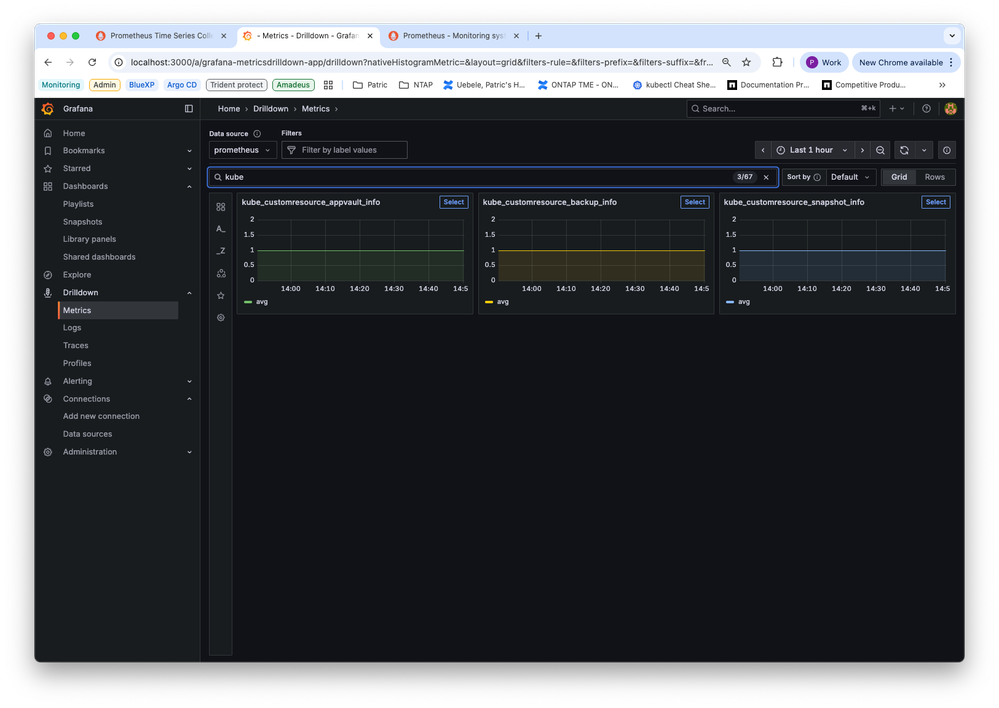The width and height of the screenshot is (999, 708).
Task: Click the refresh dashboard icon
Action: (x=904, y=150)
